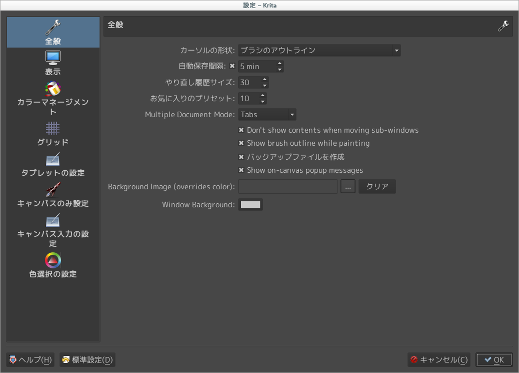
Task: Increase the autosave interval with up arrow
Action: tap(280, 63)
